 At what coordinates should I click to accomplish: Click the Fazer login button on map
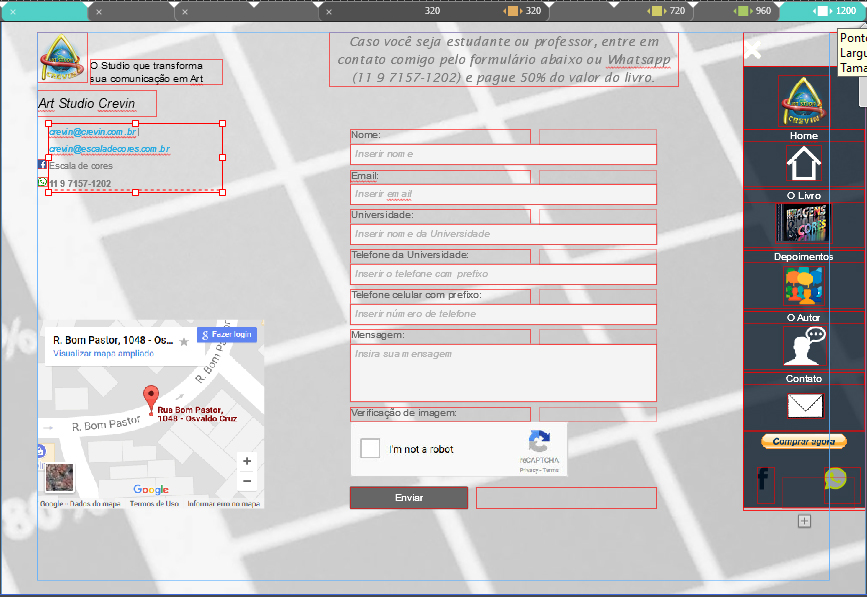tap(227, 334)
